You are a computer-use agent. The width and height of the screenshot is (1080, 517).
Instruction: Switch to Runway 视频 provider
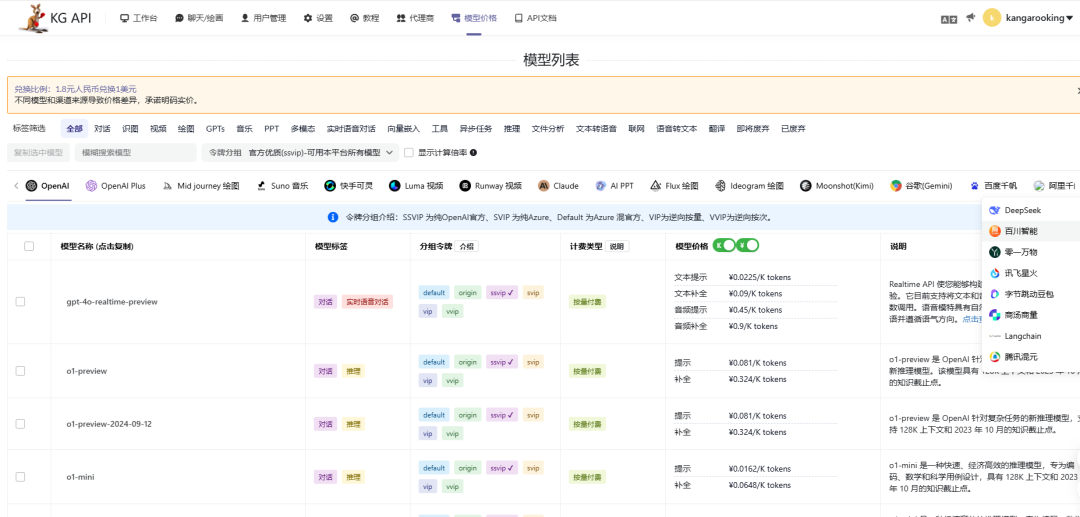pos(490,186)
